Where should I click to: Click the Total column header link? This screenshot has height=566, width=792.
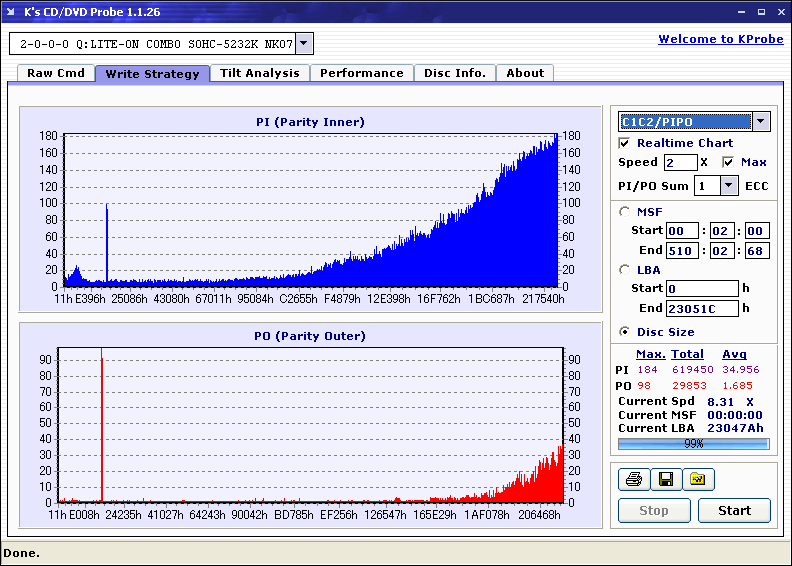687,354
